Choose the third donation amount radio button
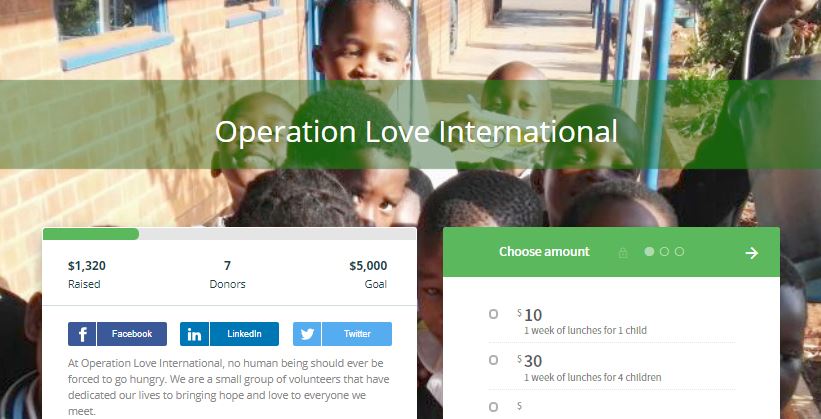This screenshot has width=821, height=419. 493,407
